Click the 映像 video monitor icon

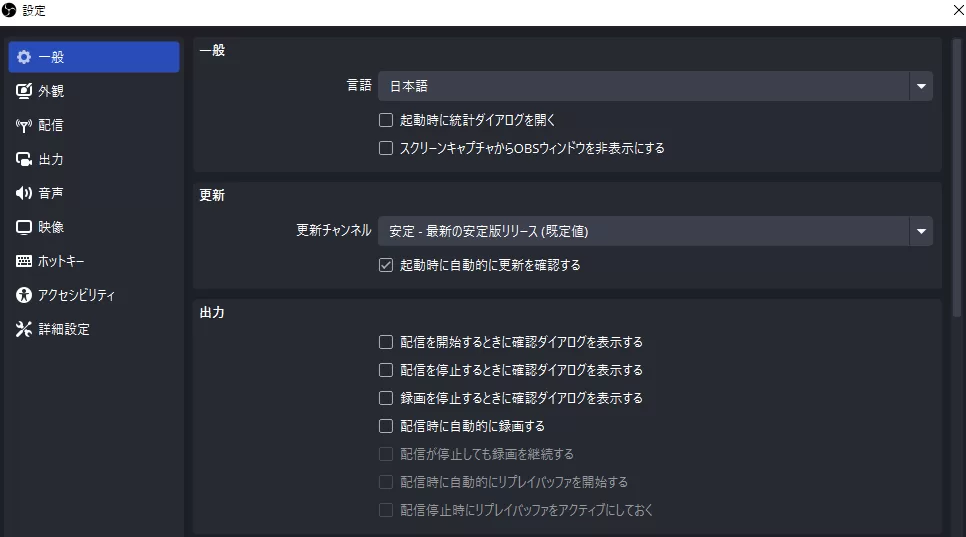[x=24, y=227]
